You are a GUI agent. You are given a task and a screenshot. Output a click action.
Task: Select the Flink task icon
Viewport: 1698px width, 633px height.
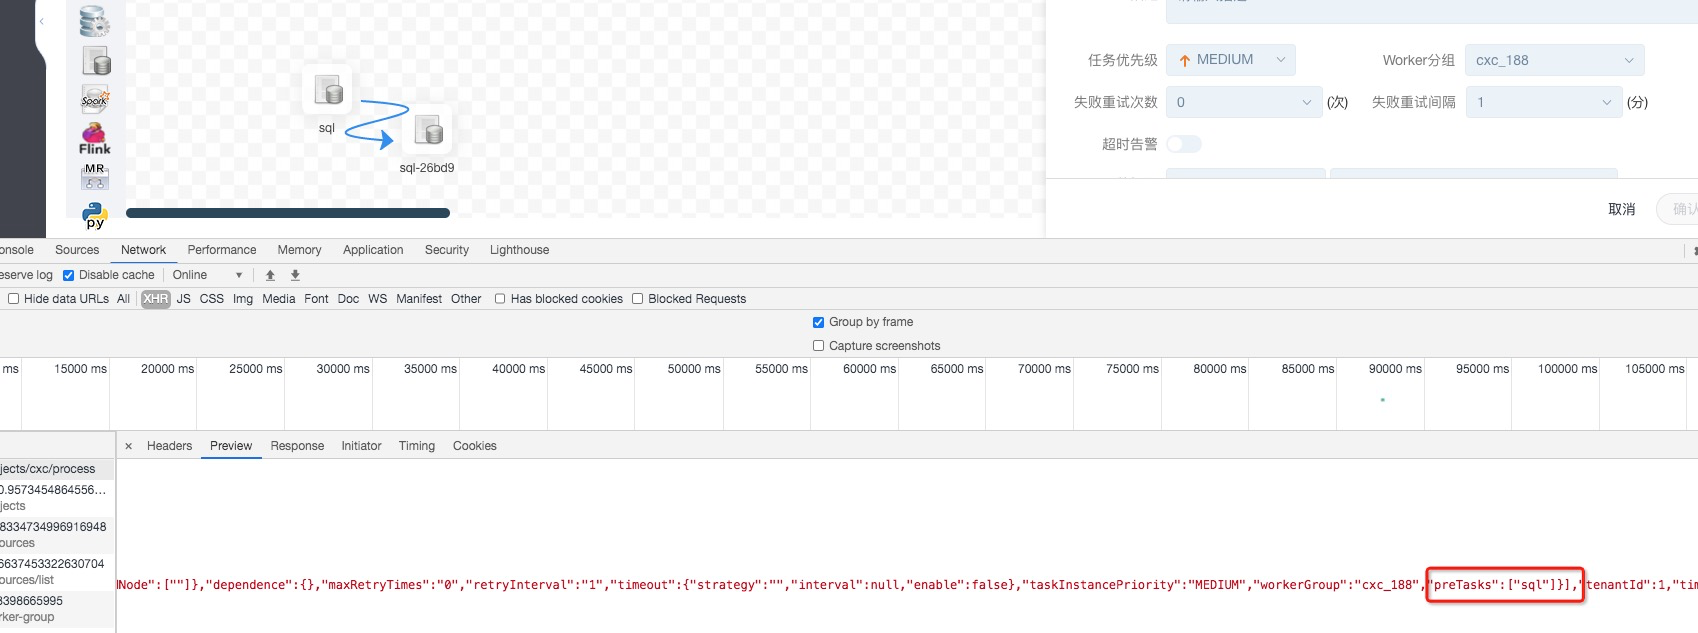coord(95,138)
